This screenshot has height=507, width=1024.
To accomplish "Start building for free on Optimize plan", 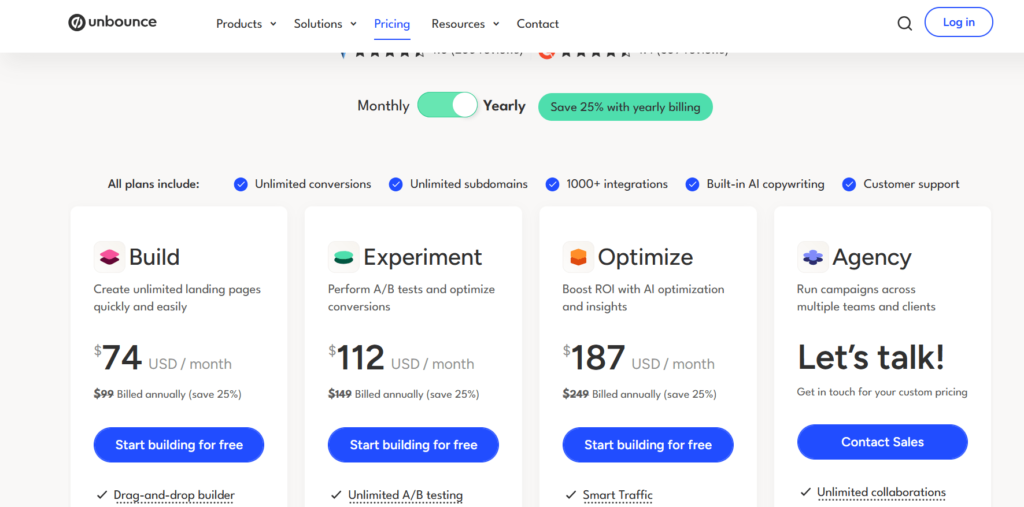I will (648, 445).
